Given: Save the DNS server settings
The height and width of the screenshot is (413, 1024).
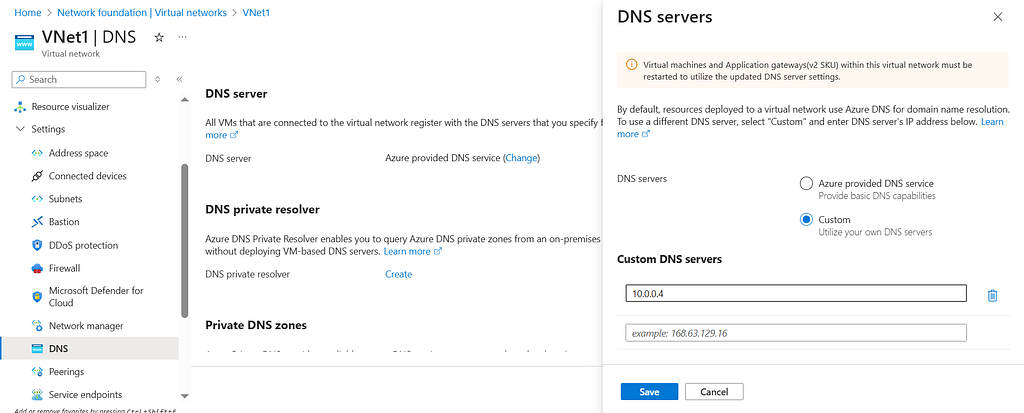Looking at the screenshot, I should tap(649, 392).
